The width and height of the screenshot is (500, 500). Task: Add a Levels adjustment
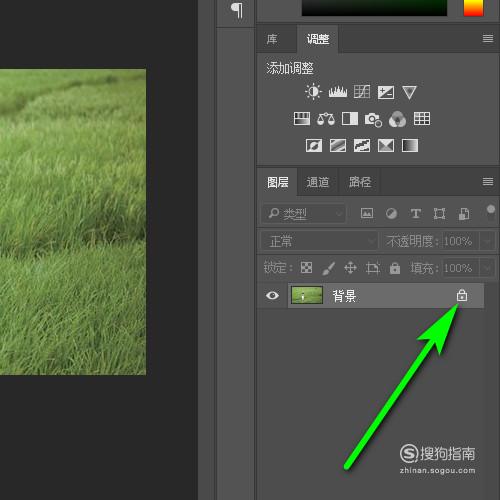(338, 92)
